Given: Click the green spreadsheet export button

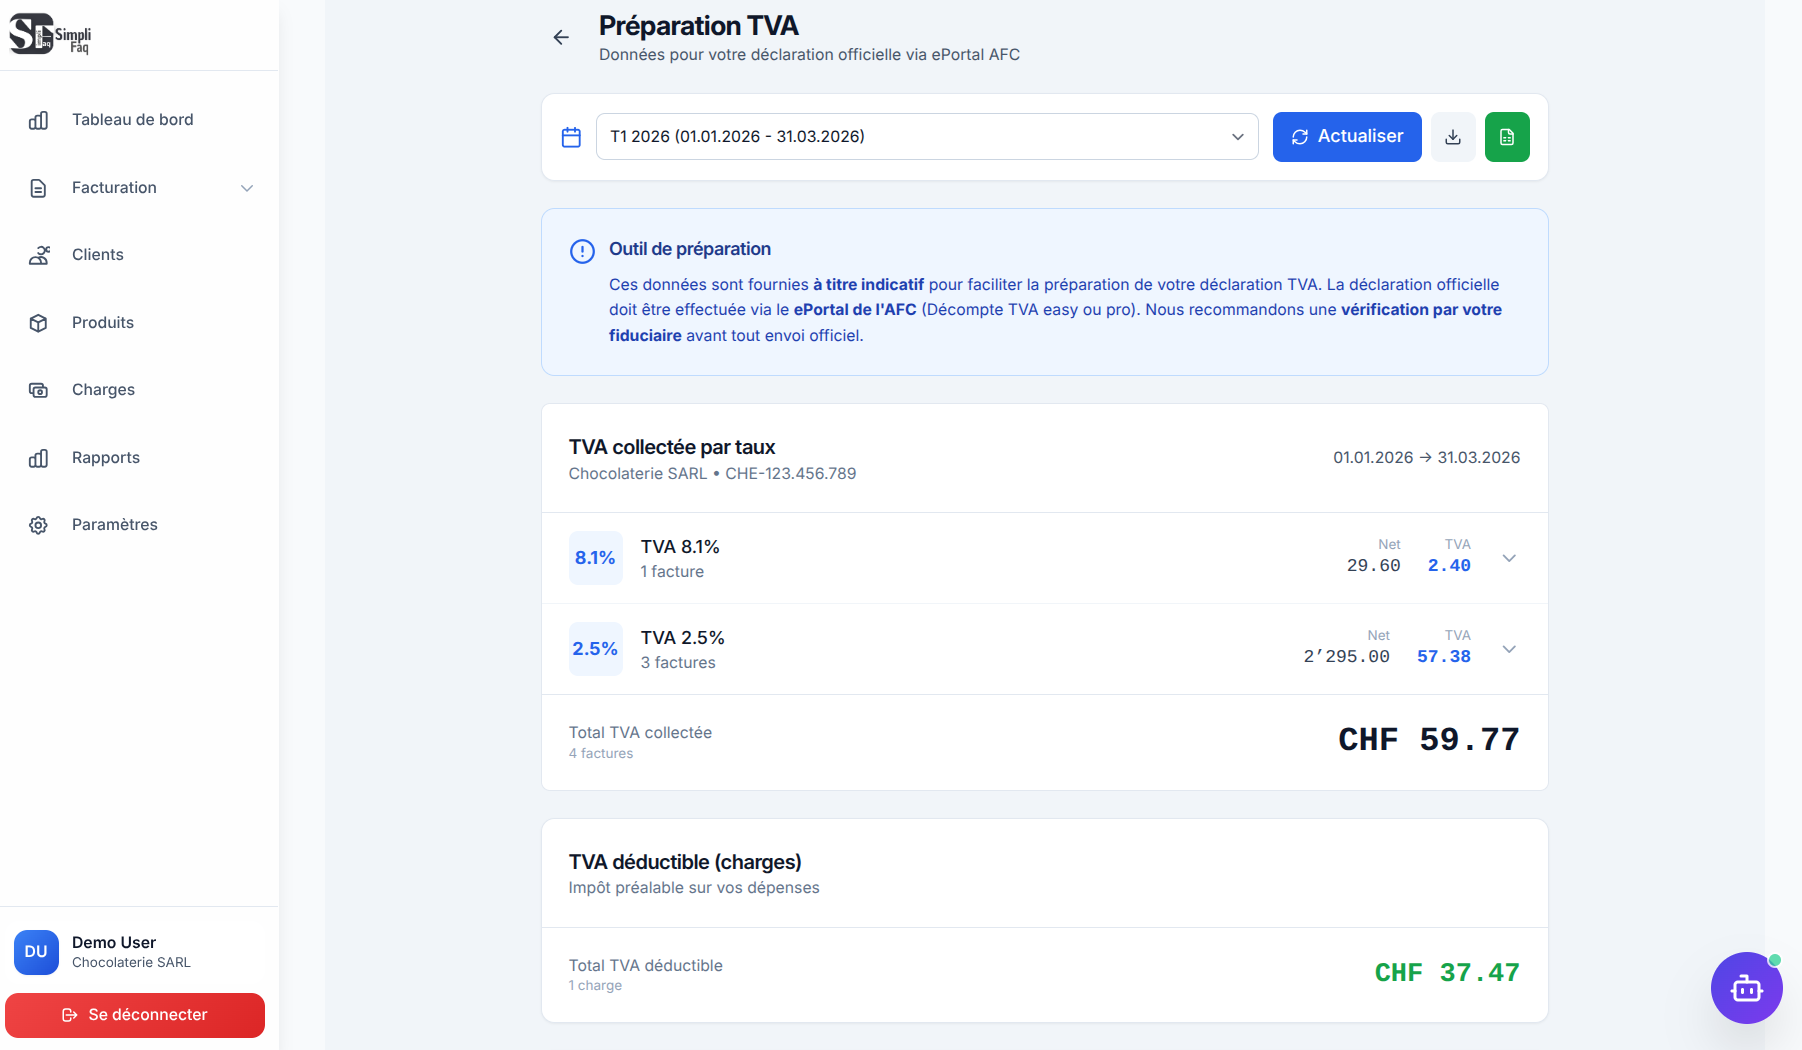Looking at the screenshot, I should [1507, 137].
